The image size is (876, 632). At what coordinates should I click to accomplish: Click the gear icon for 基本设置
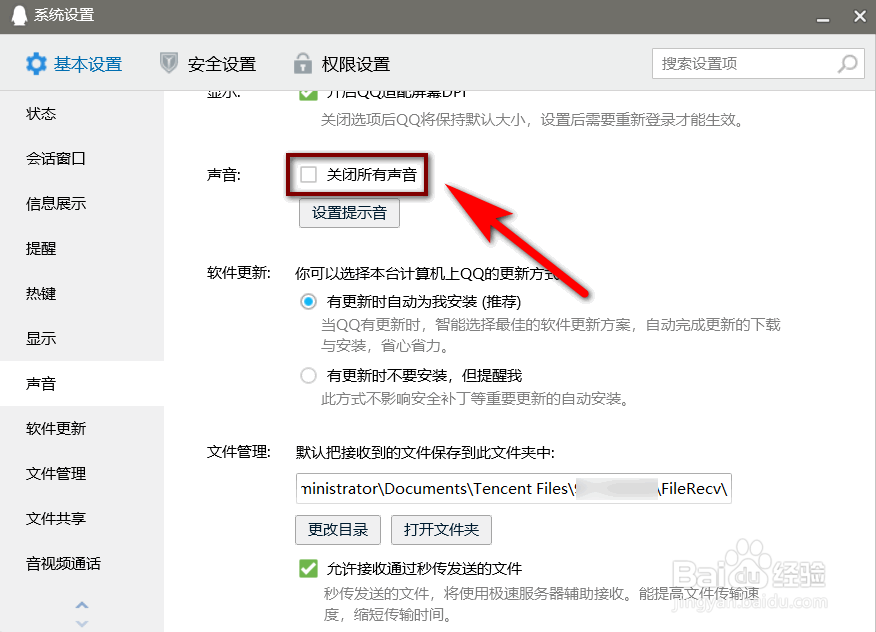36,64
